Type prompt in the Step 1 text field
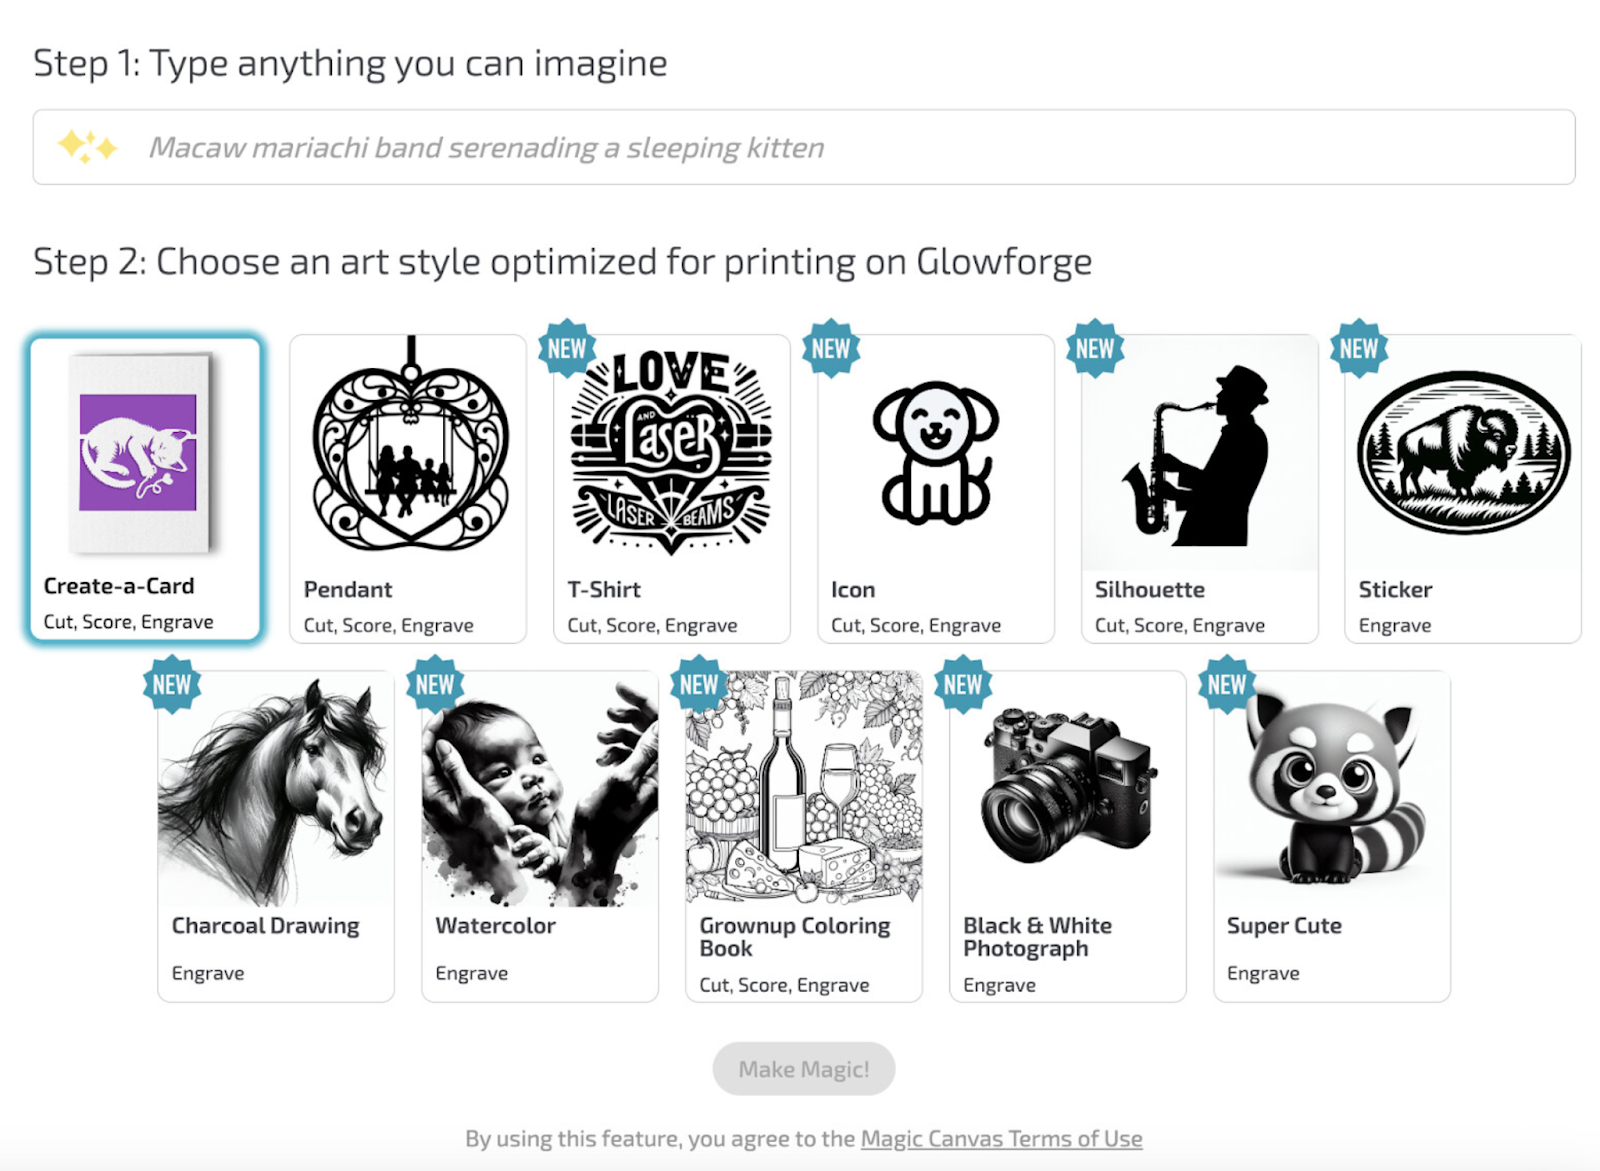1600x1171 pixels. click(800, 148)
